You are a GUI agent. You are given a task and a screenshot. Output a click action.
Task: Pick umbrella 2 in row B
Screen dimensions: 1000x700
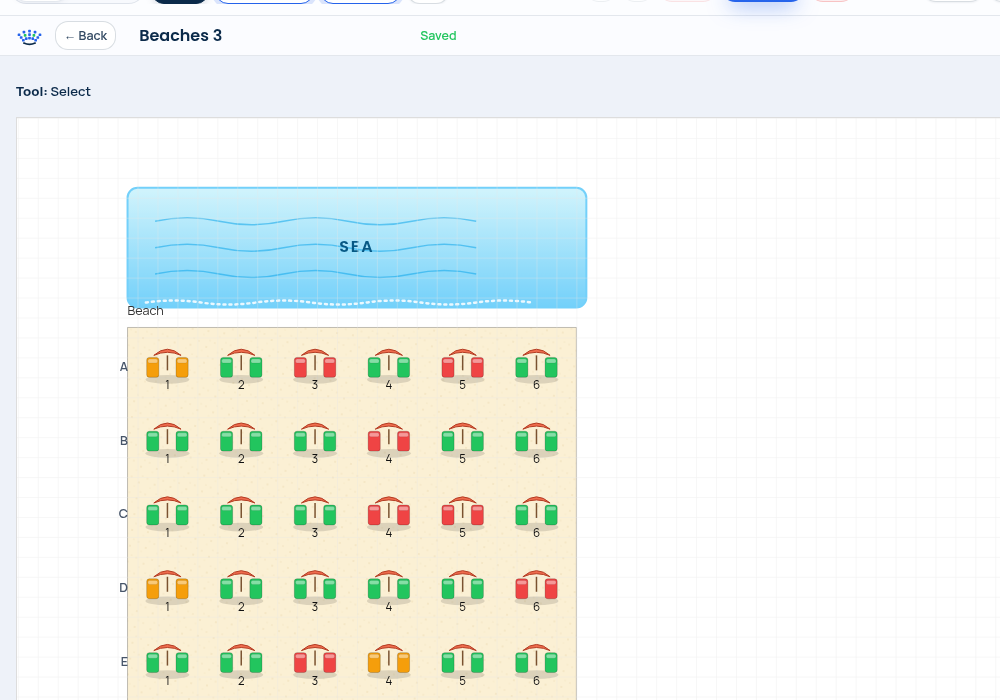pyautogui.click(x=241, y=441)
